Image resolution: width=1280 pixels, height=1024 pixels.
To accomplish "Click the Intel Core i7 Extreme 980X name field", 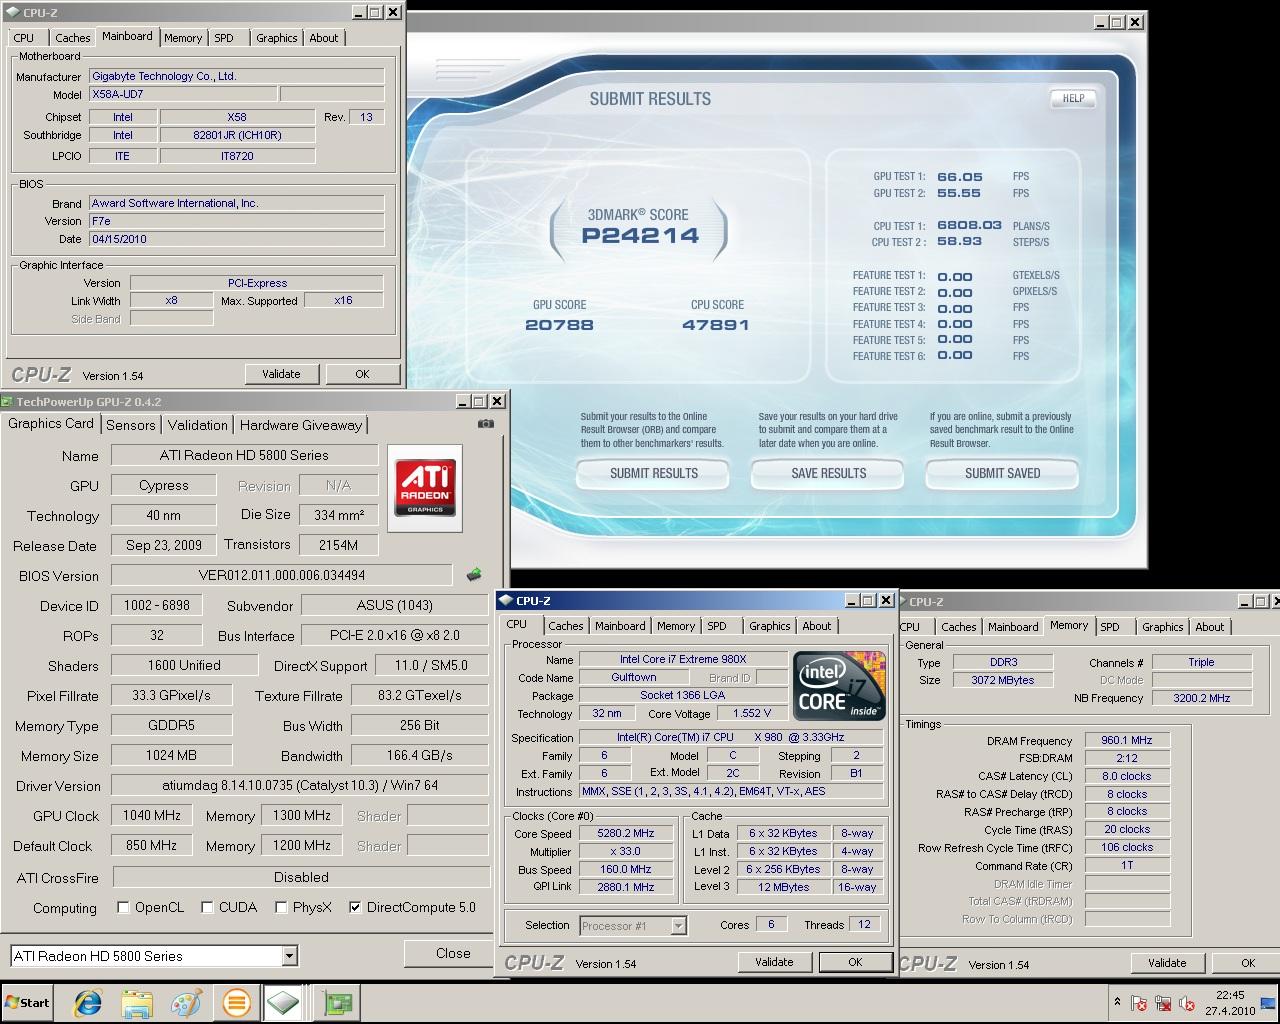I will tap(683, 660).
